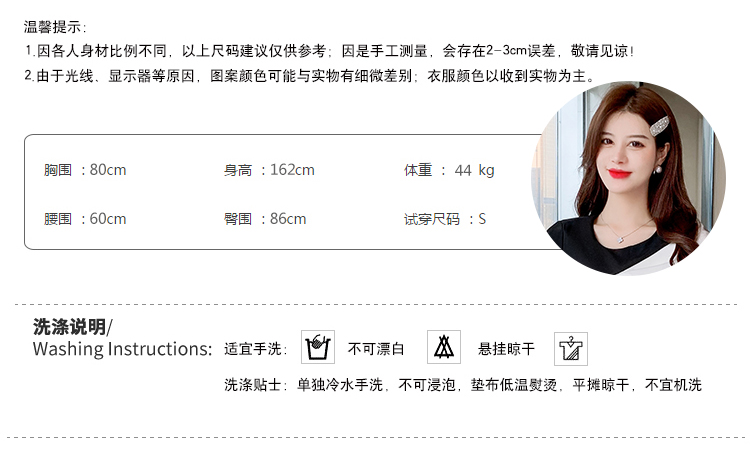The width and height of the screenshot is (750, 467).
Task: Click the hang dry shirt icon
Action: click(571, 349)
